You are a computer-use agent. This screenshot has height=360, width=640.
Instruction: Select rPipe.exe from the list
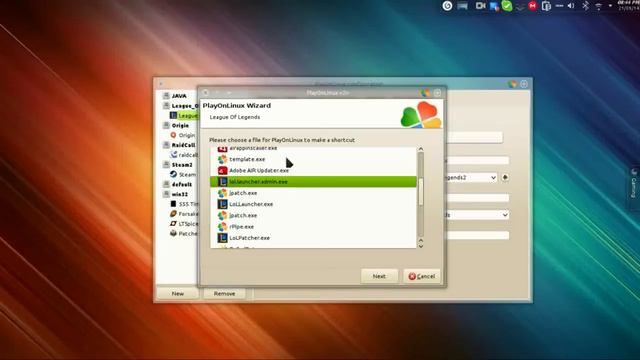[313, 227]
